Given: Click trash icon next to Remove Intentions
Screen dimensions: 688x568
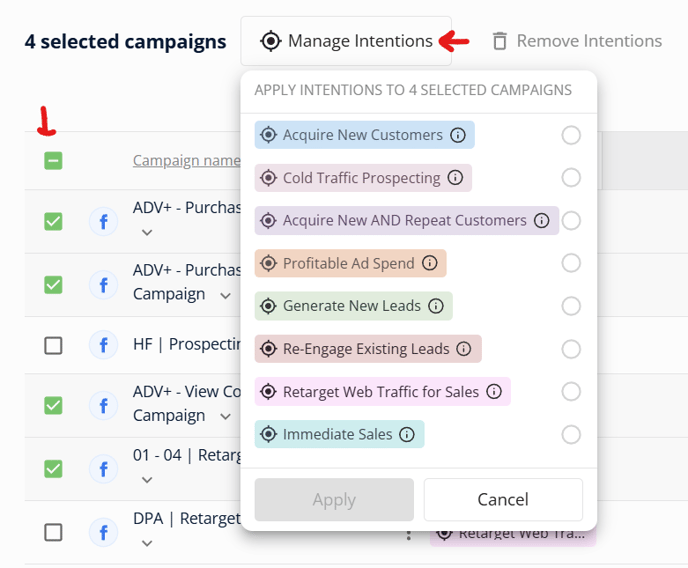Looking at the screenshot, I should (x=500, y=41).
